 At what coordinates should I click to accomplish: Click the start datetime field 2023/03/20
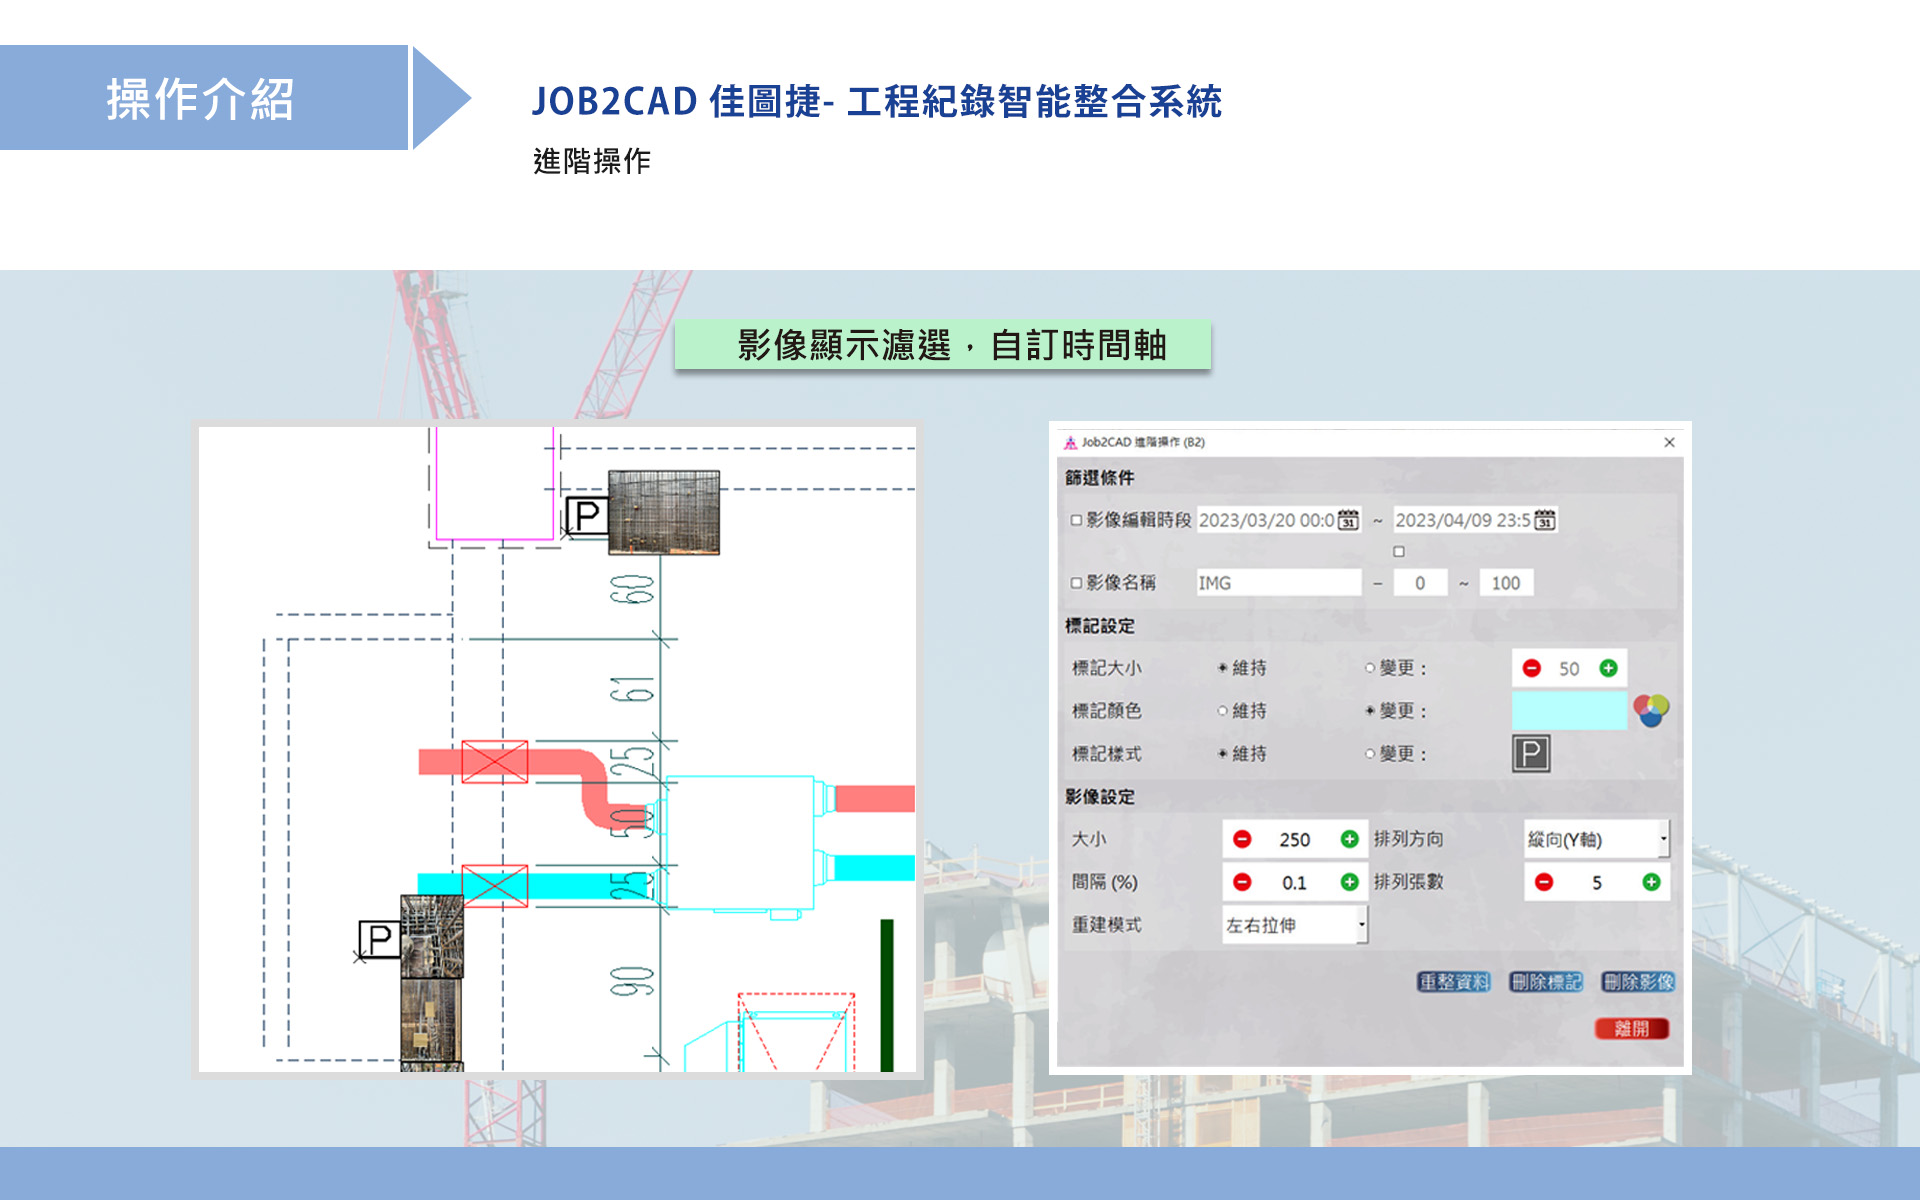tap(1266, 520)
